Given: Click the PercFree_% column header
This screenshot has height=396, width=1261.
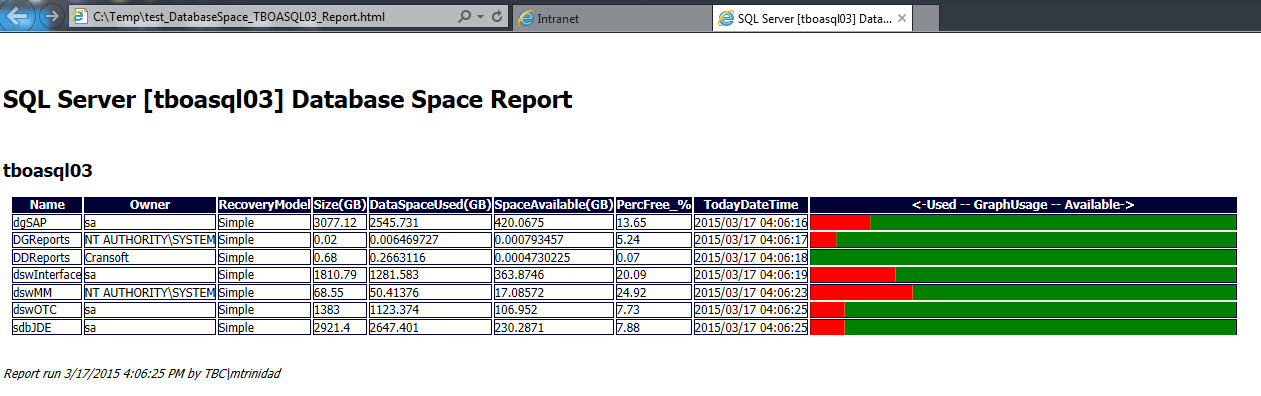Looking at the screenshot, I should (654, 205).
